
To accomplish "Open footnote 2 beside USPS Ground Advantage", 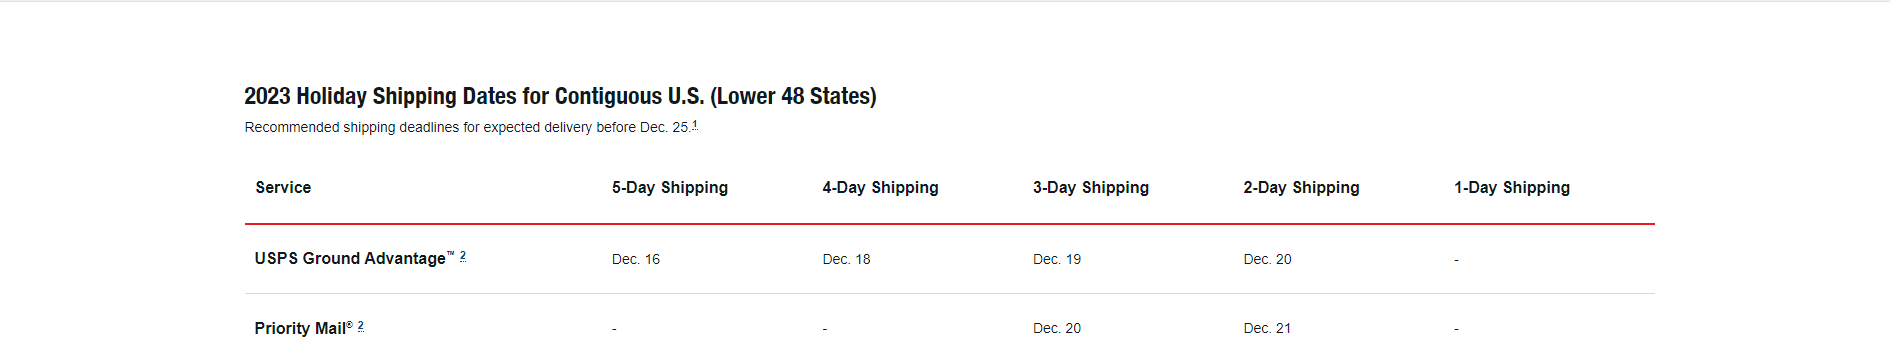I will tap(463, 256).
